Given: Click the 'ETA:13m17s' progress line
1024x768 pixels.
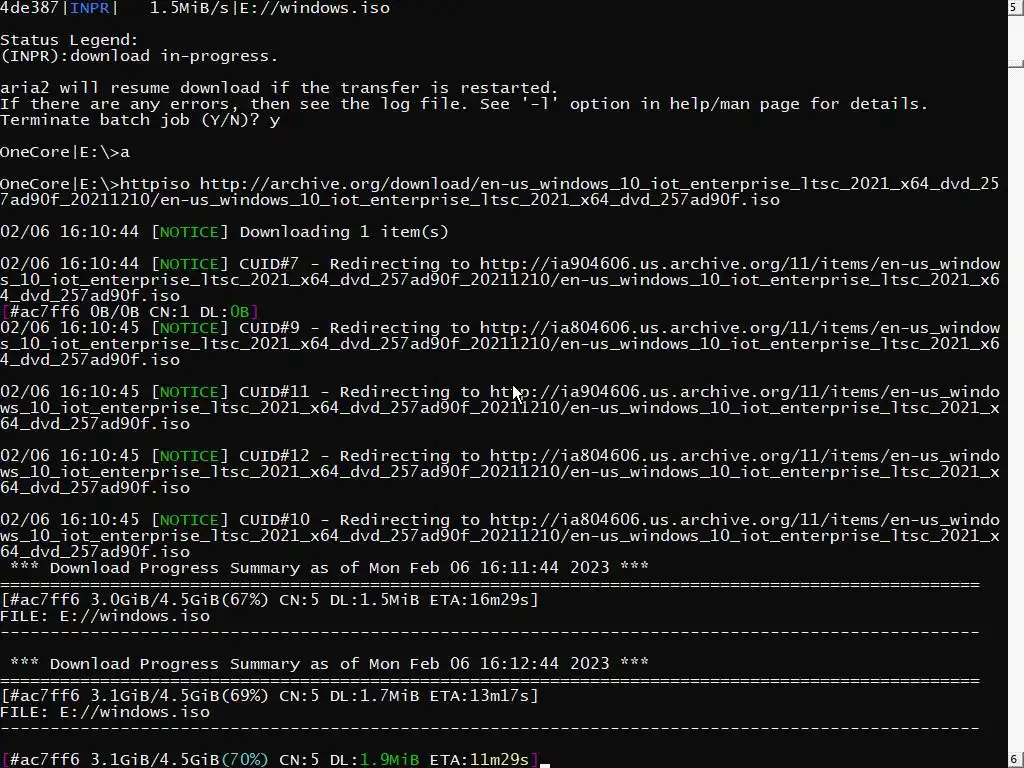Looking at the screenshot, I should click(x=269, y=696).
